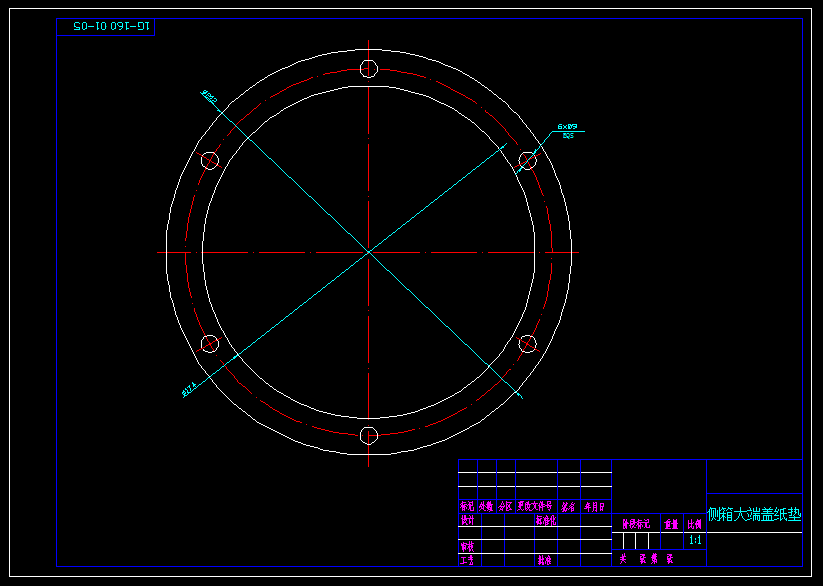Viewport: 823px width, 586px height.
Task: Click the 设计 row label
Action: pyautogui.click(x=467, y=520)
